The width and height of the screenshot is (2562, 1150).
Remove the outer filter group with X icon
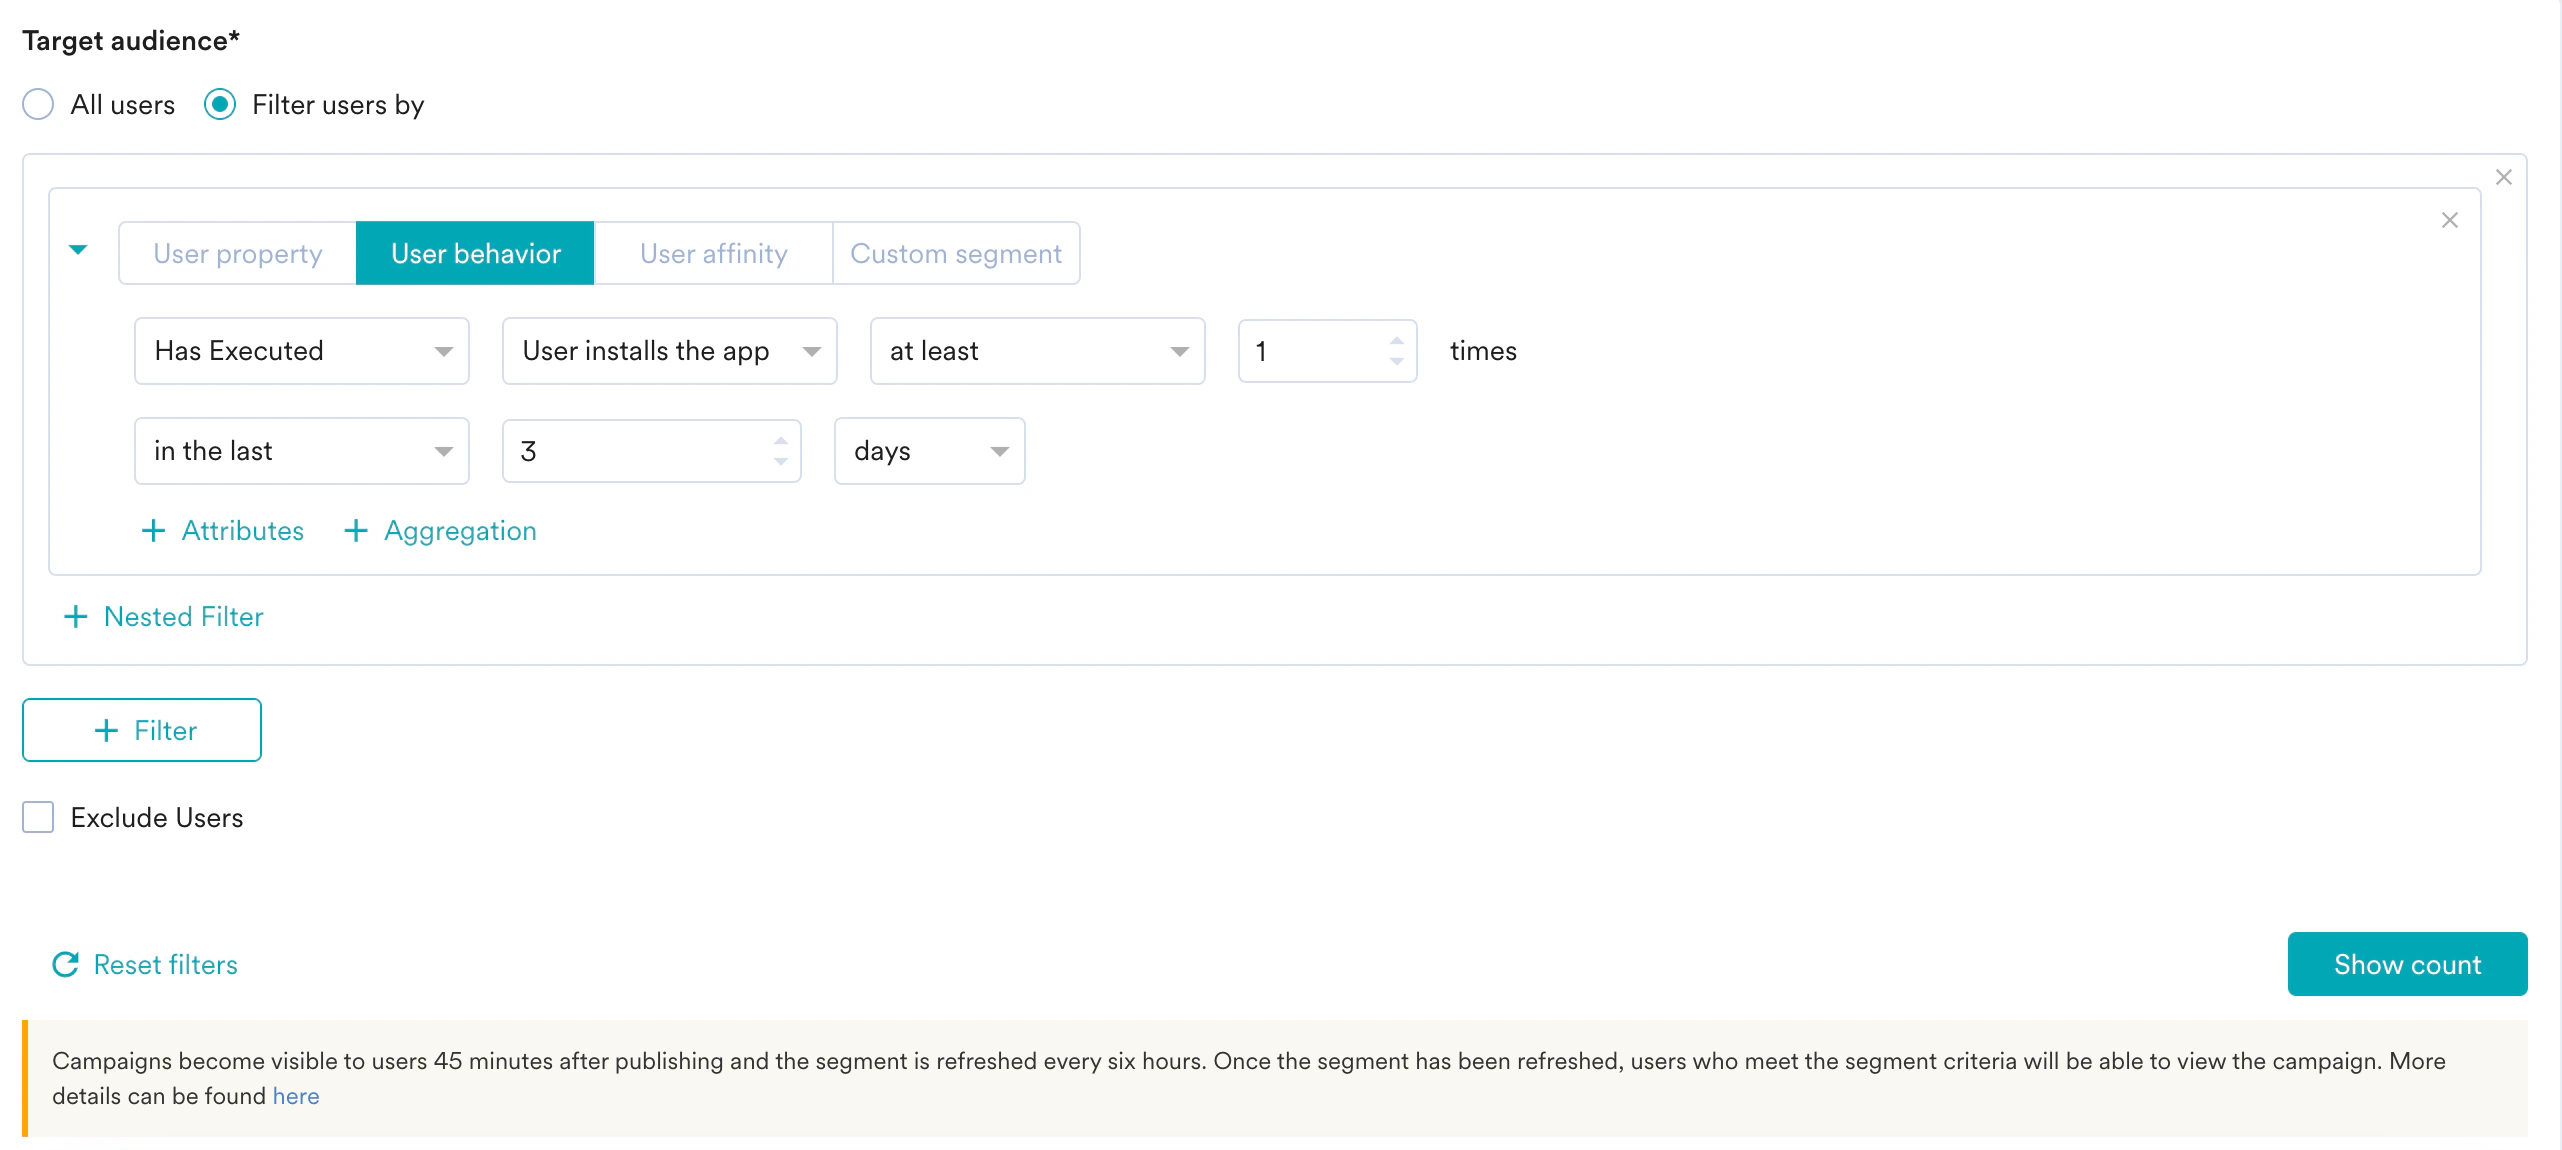[2503, 177]
